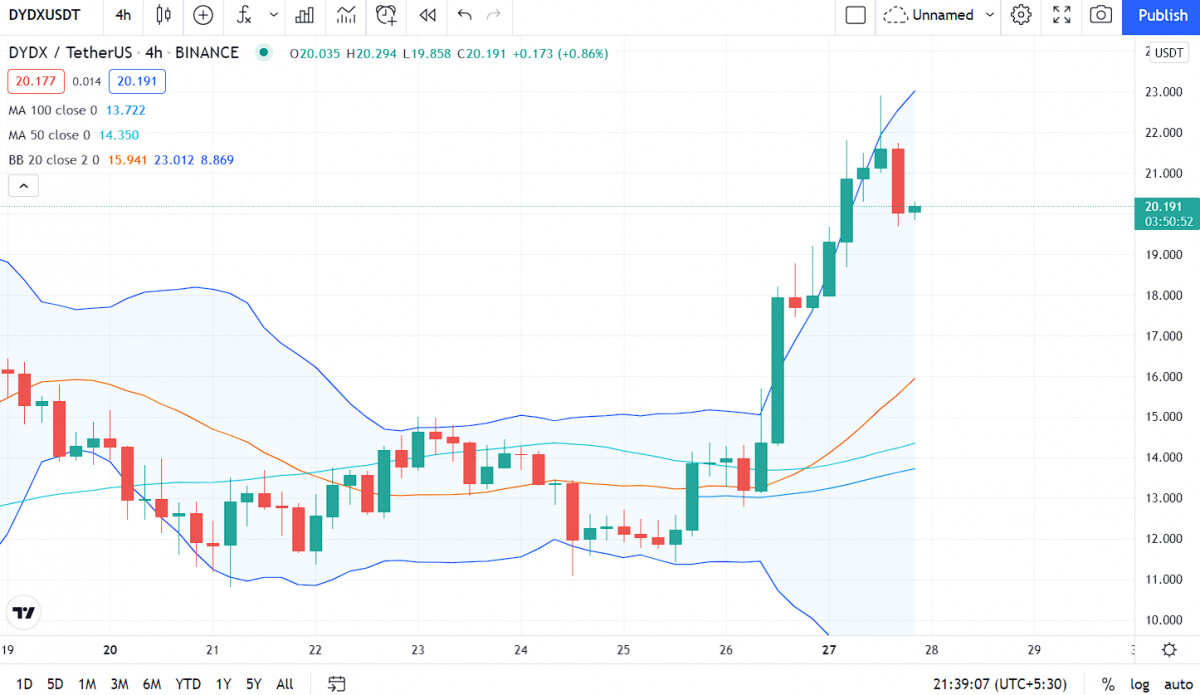The height and width of the screenshot is (695, 1200).
Task: Toggle the auto scale
Action: tap(1178, 684)
